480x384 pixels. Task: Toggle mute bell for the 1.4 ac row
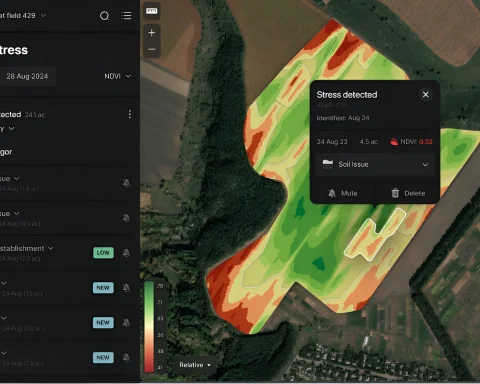pos(126,358)
